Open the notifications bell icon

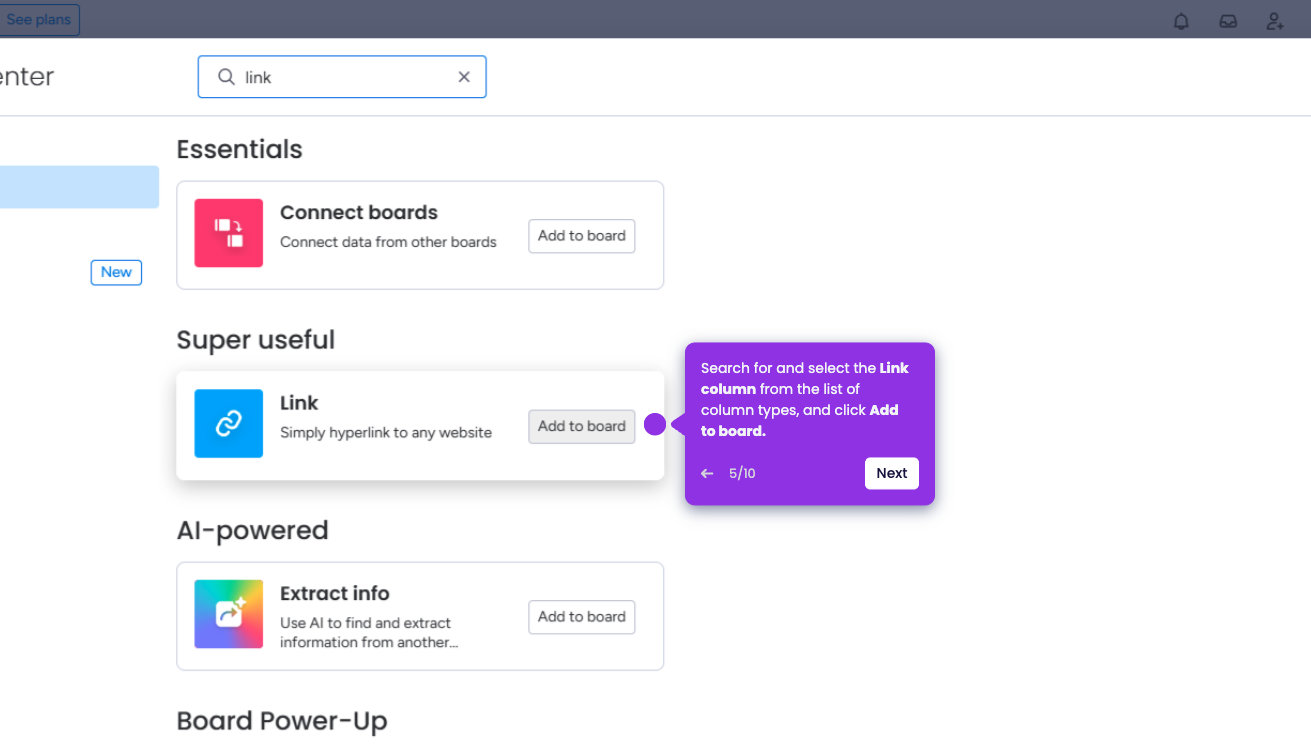point(1181,21)
